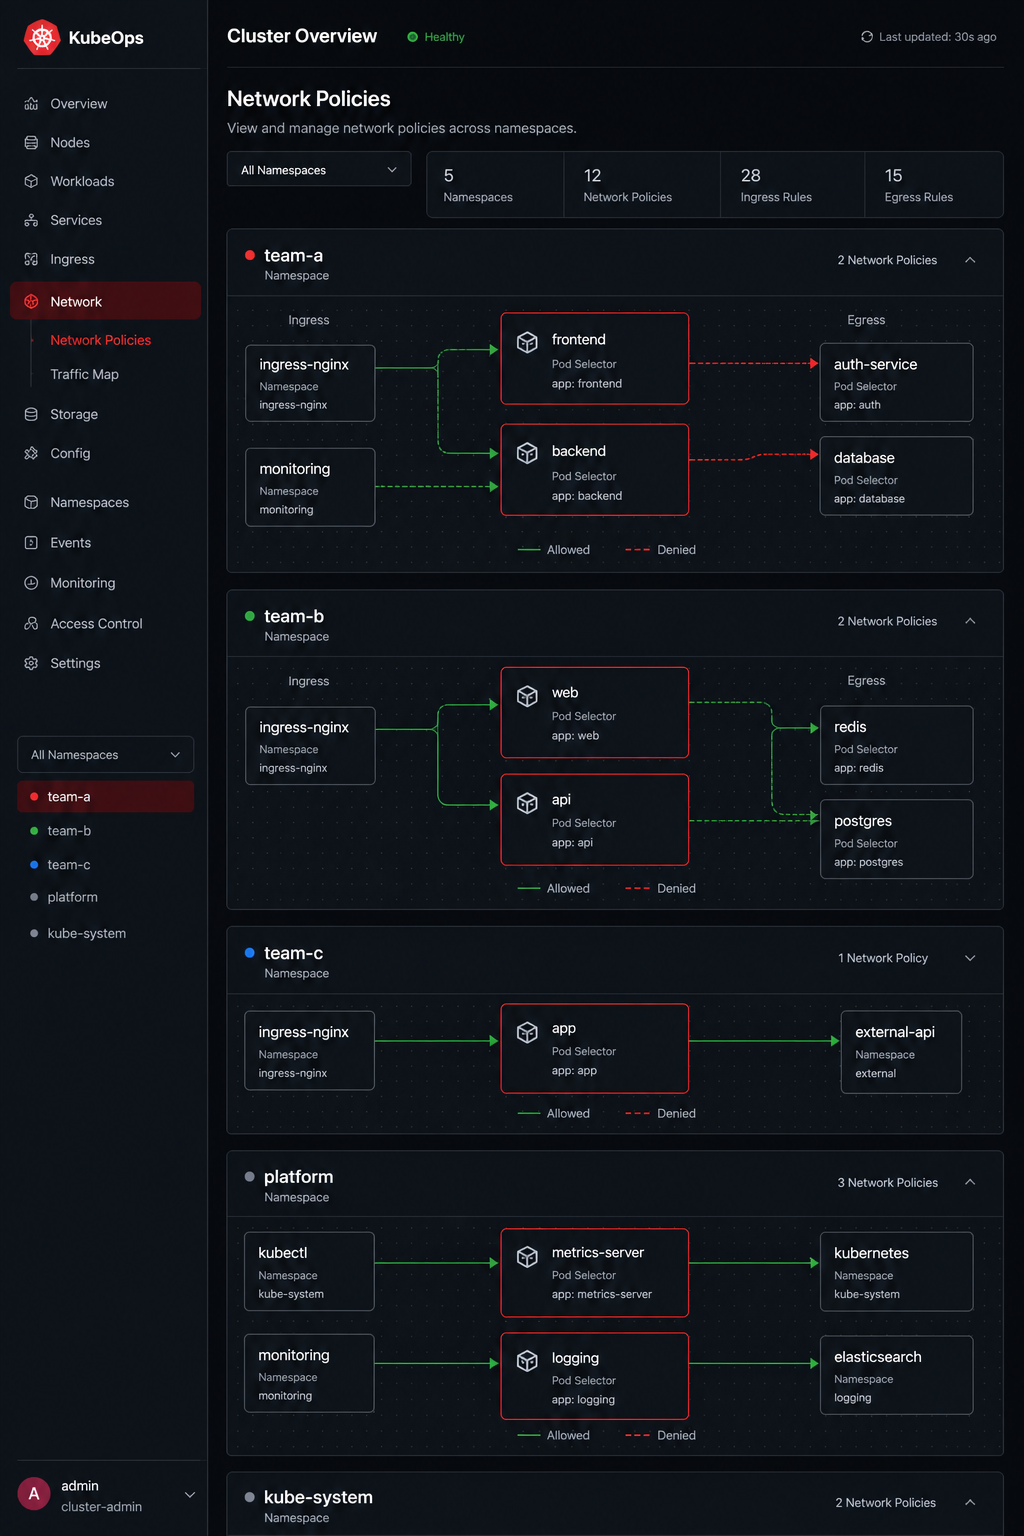Click the Nodes sidebar icon

point(31,143)
